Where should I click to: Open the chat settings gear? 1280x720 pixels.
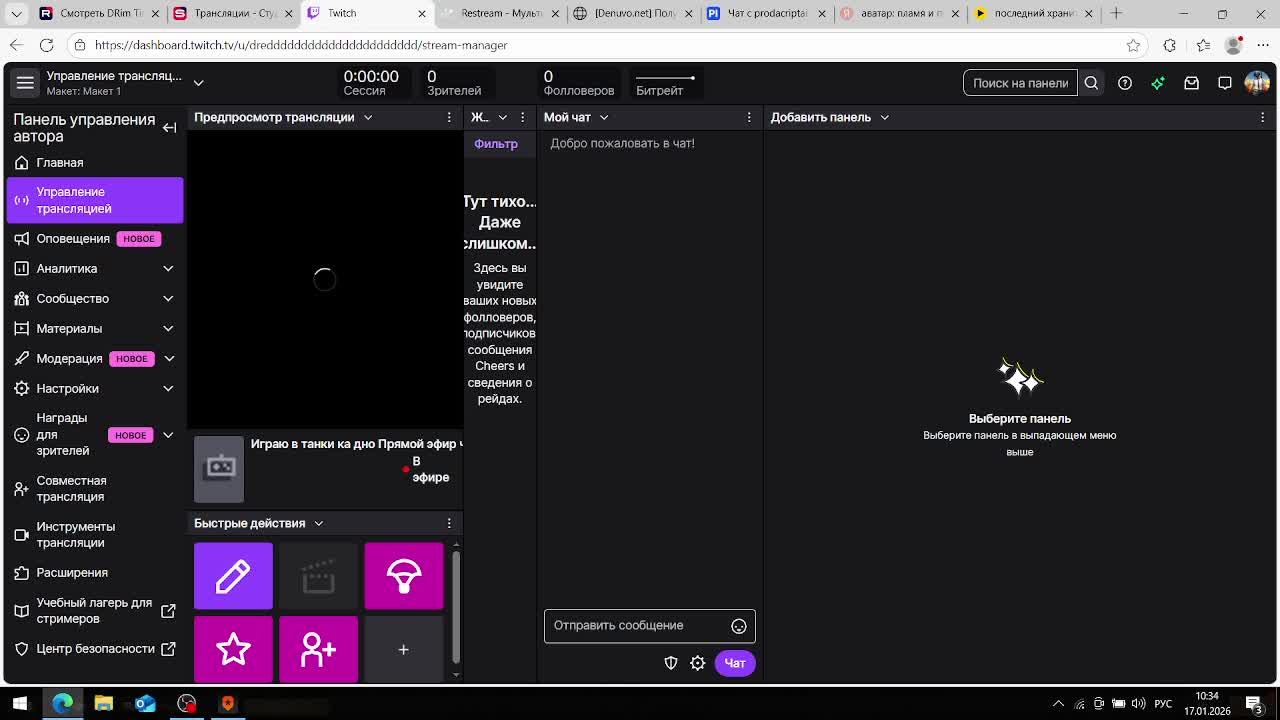tap(698, 663)
